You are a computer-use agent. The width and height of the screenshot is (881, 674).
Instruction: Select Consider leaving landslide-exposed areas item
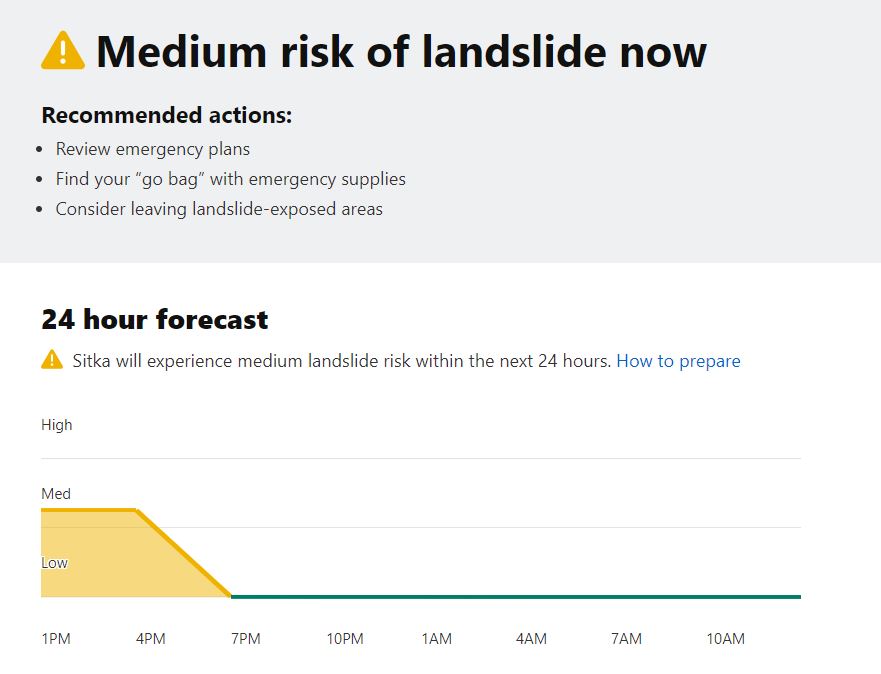pos(219,209)
